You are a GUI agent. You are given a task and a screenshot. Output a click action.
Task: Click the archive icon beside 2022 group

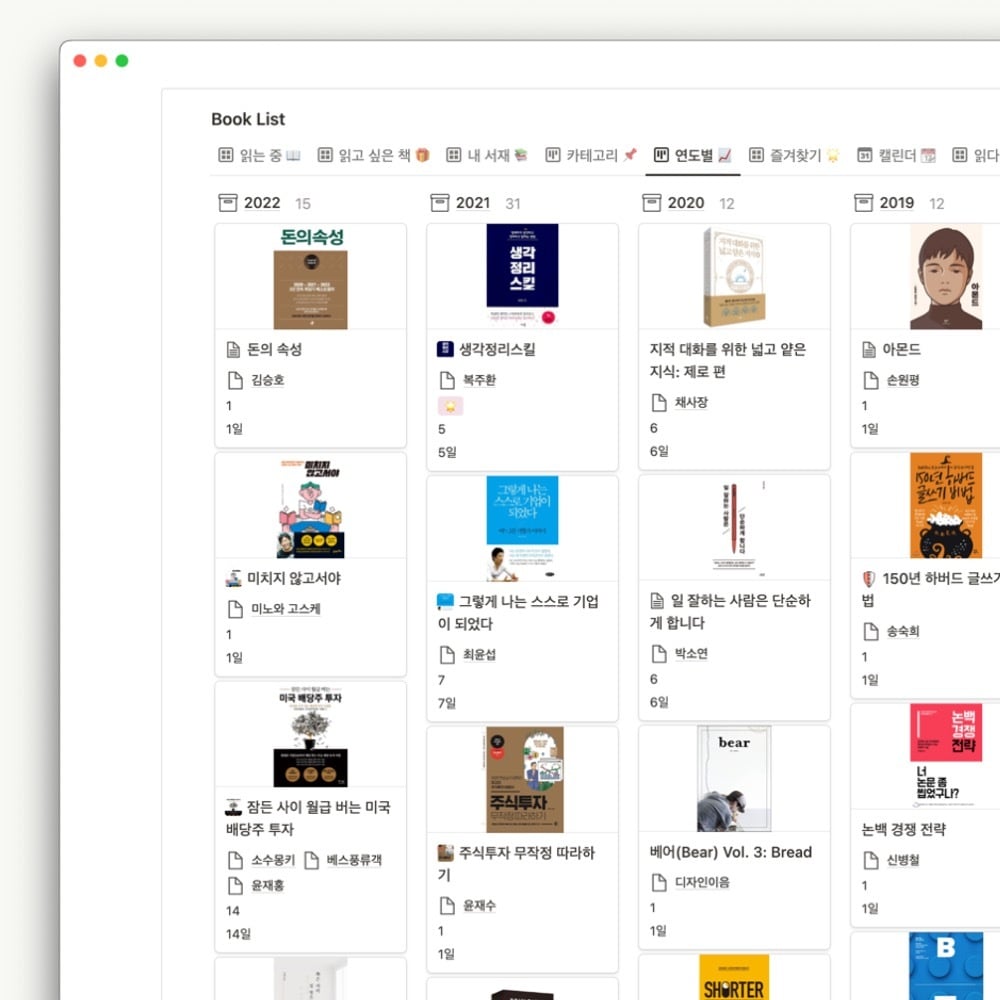[228, 203]
